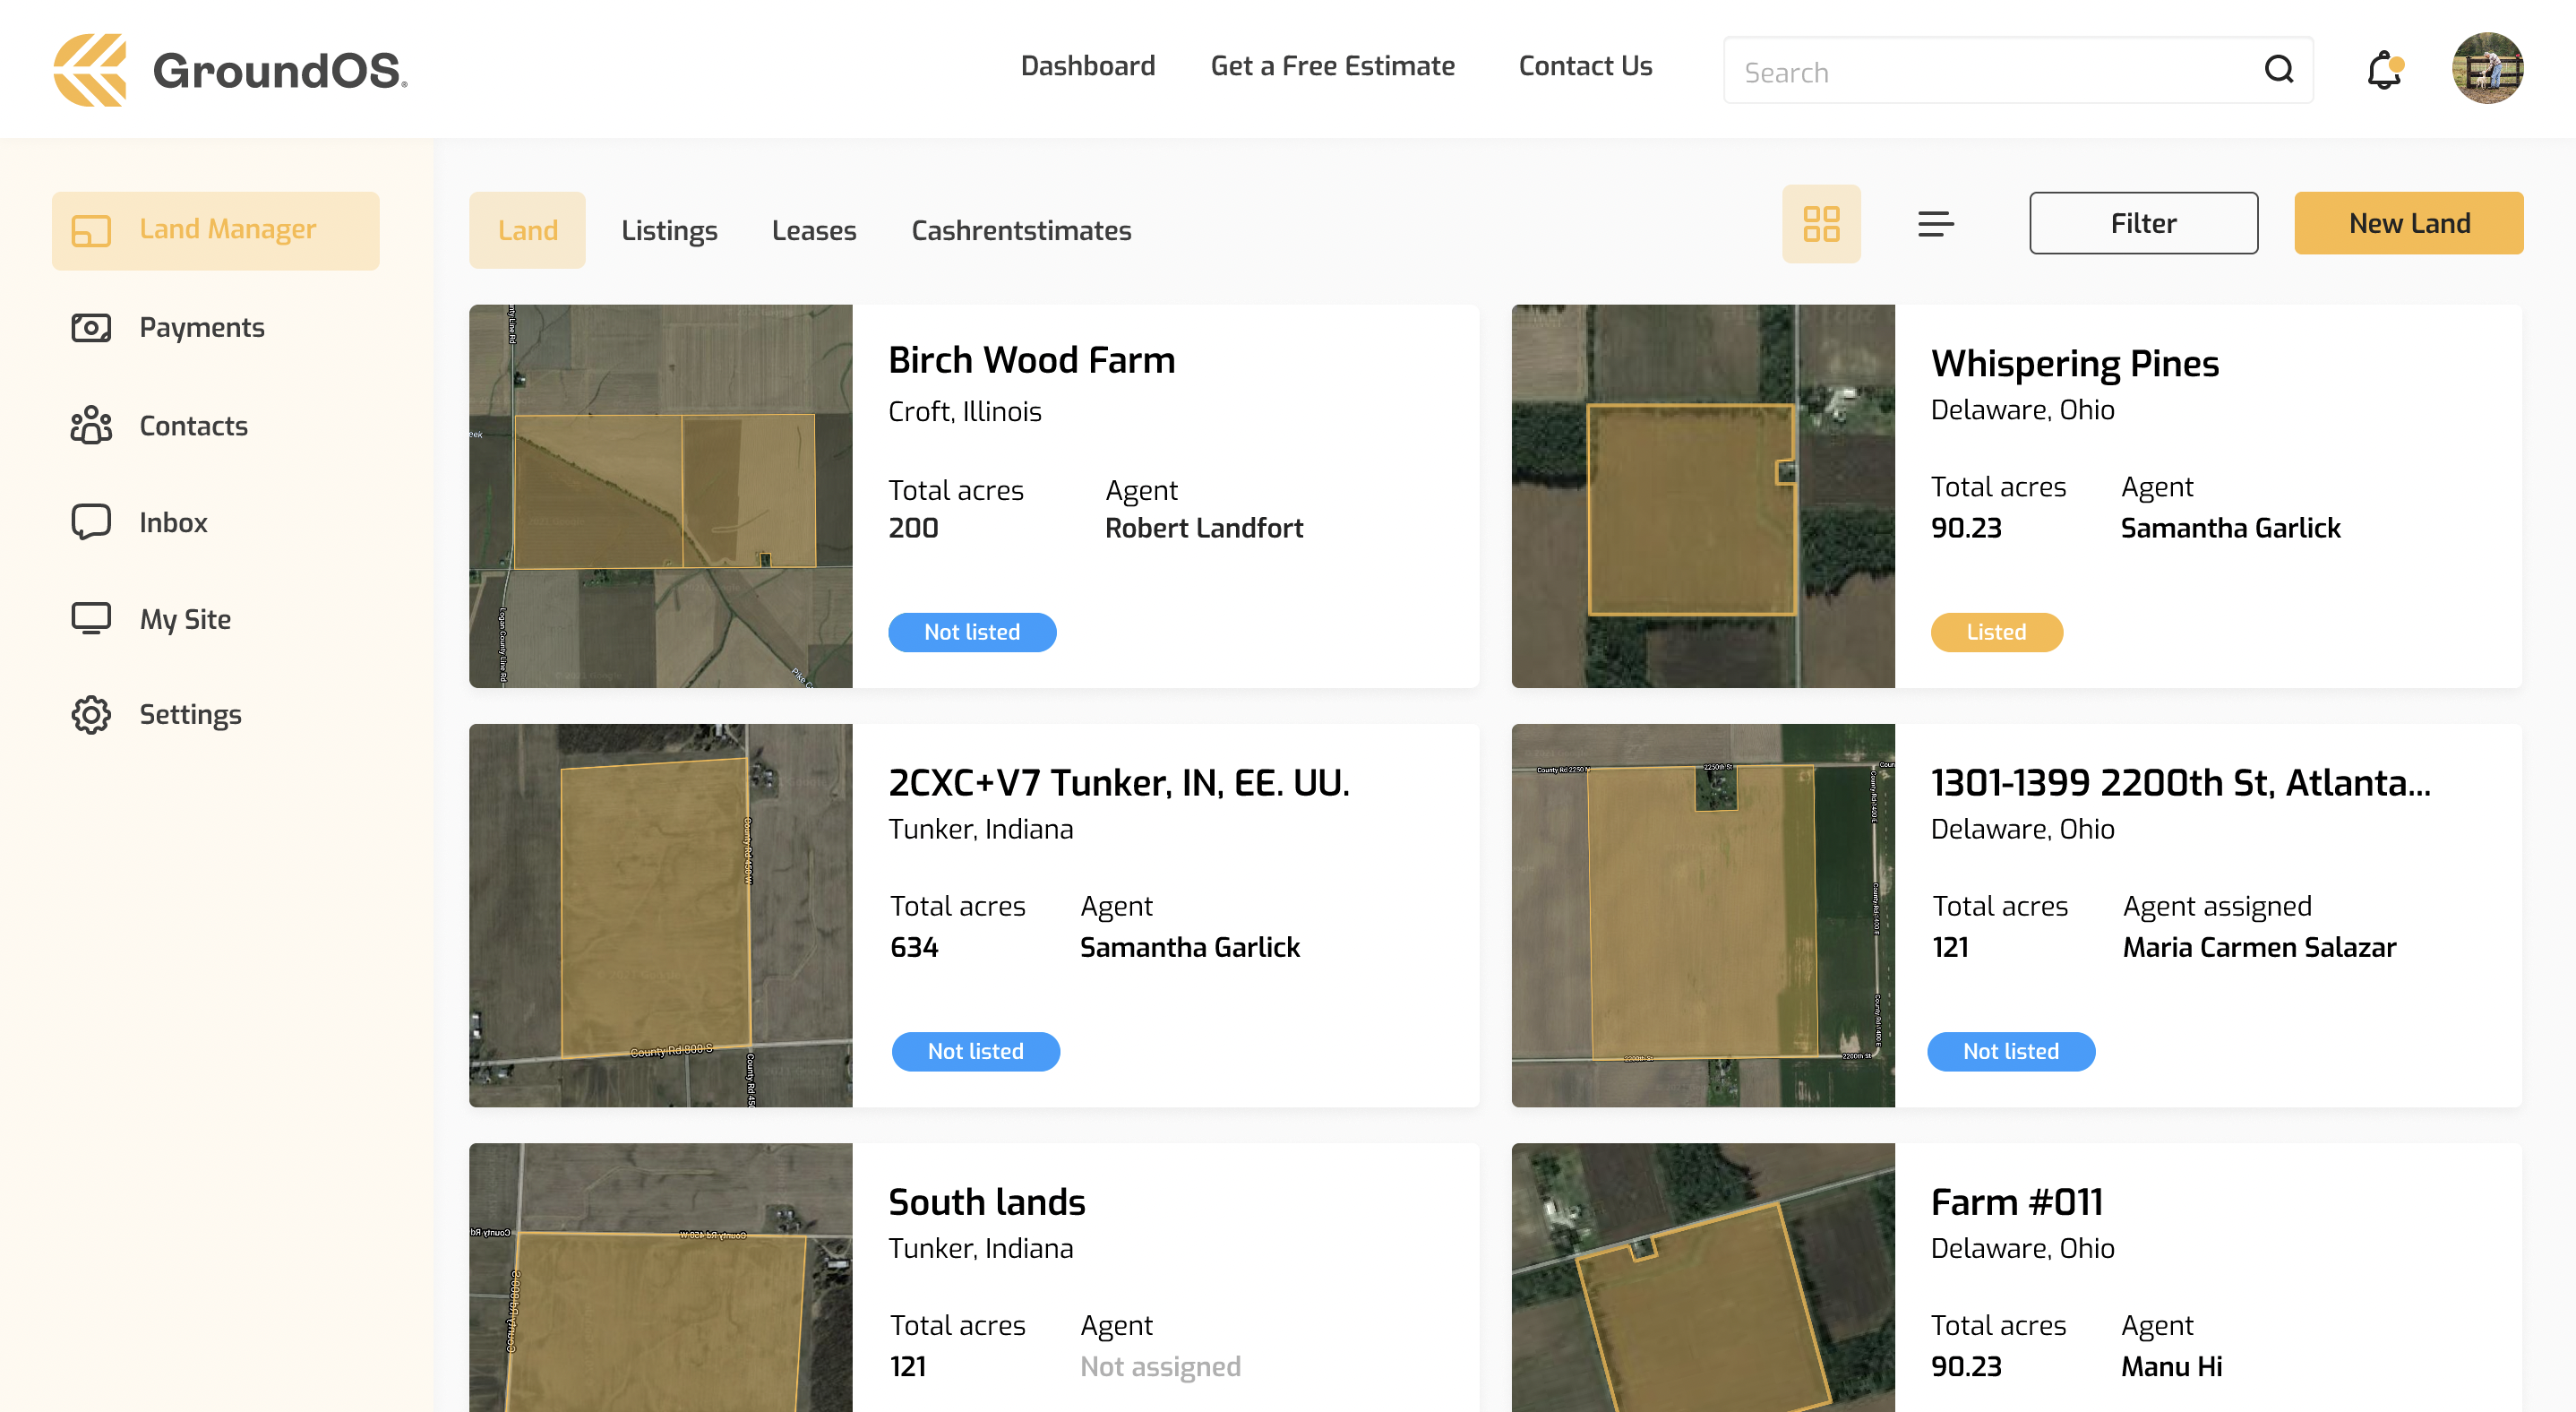This screenshot has width=2576, height=1412.
Task: Switch to grid view layout
Action: [x=1820, y=224]
